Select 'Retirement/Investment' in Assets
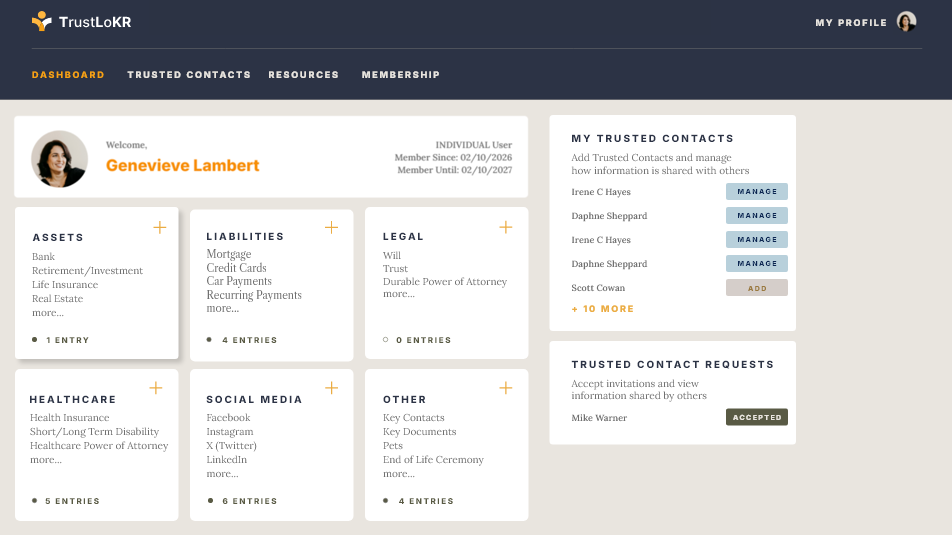This screenshot has width=952, height=535. click(87, 271)
